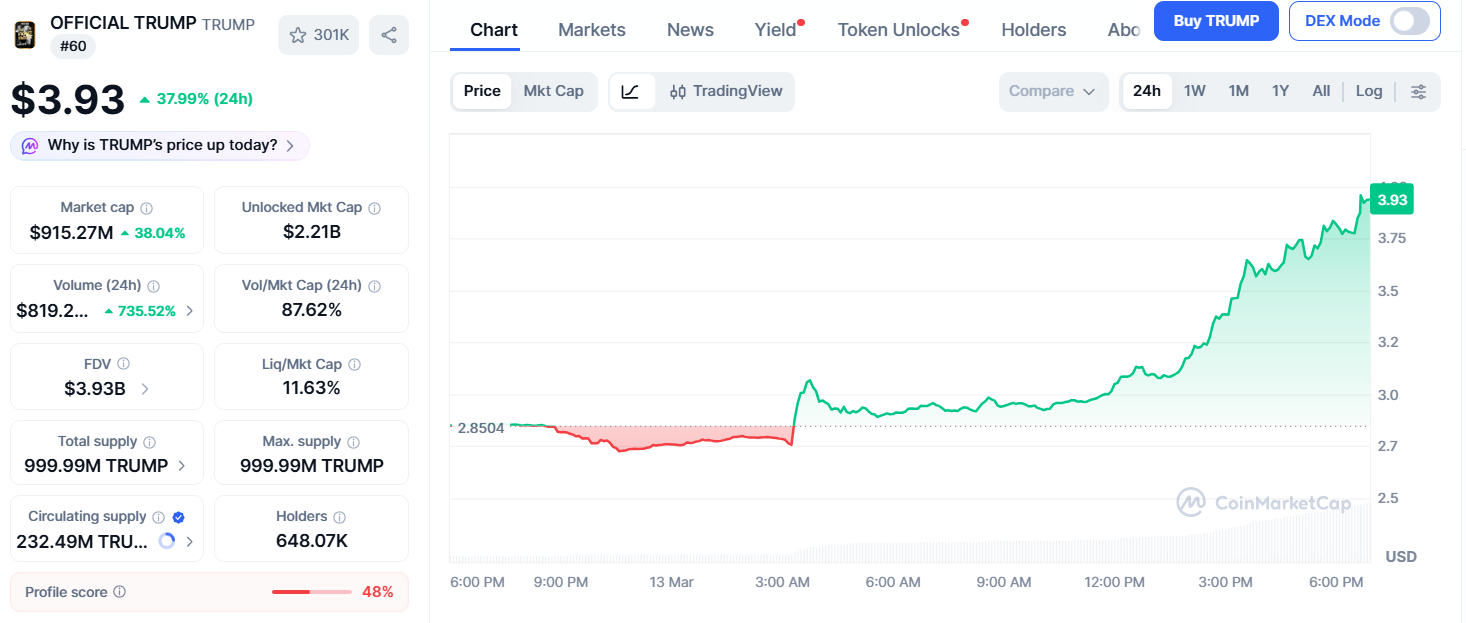Click the Profile score red progress bar
Screen dimensions: 1466x623
[311, 592]
